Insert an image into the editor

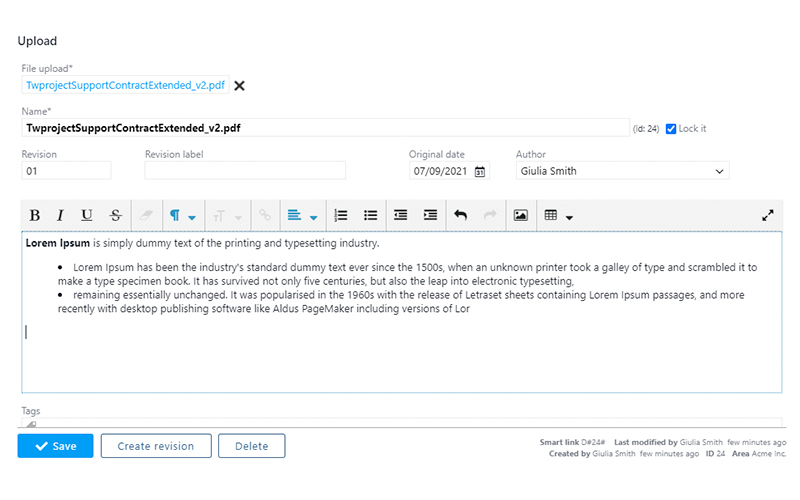[520, 215]
